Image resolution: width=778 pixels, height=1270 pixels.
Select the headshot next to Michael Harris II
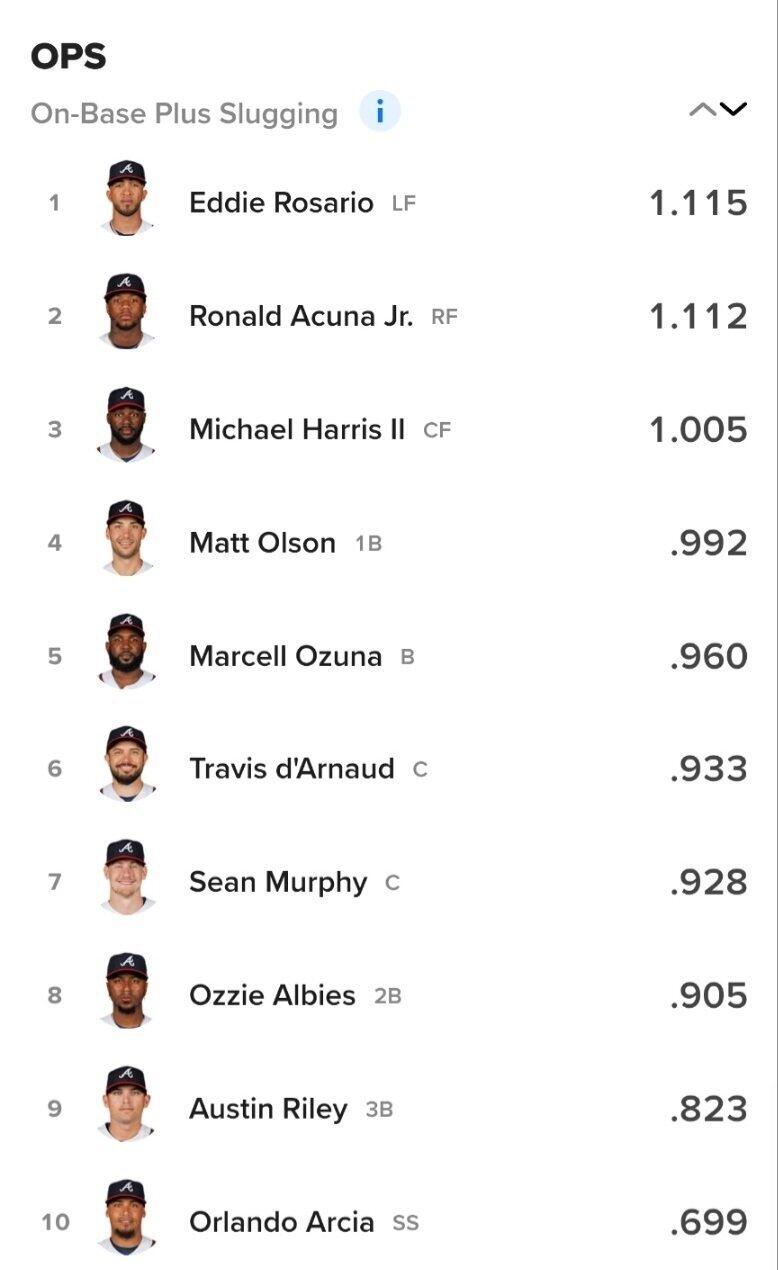pos(127,424)
